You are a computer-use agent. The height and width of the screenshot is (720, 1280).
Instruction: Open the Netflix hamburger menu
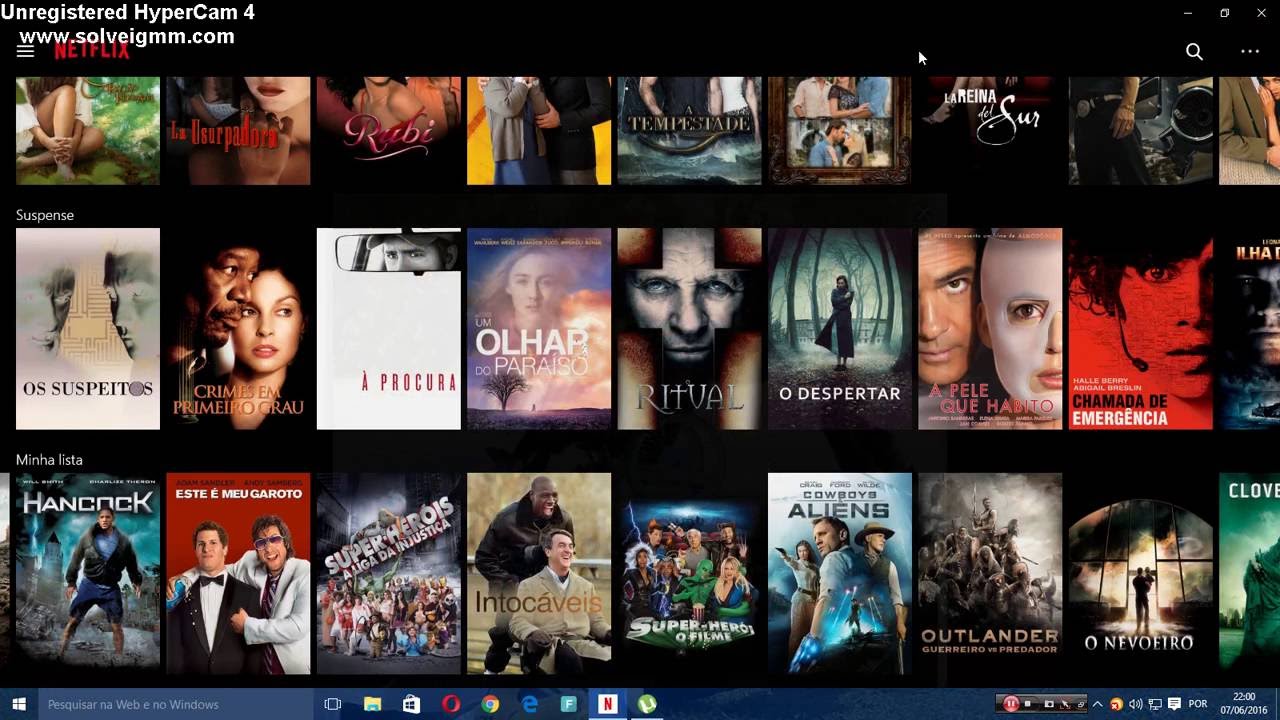pos(25,51)
